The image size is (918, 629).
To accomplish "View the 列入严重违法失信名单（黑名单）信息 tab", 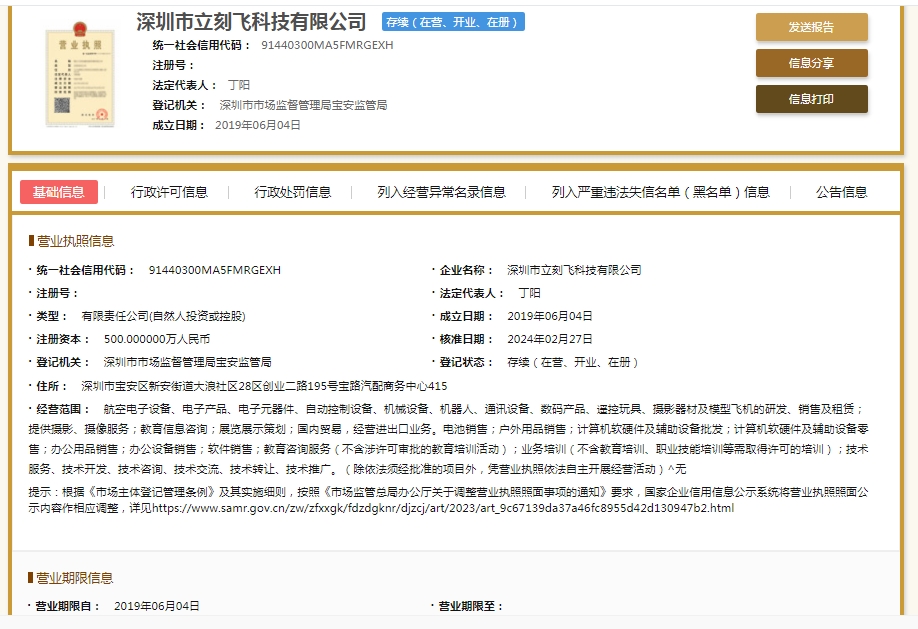I will tap(660, 192).
